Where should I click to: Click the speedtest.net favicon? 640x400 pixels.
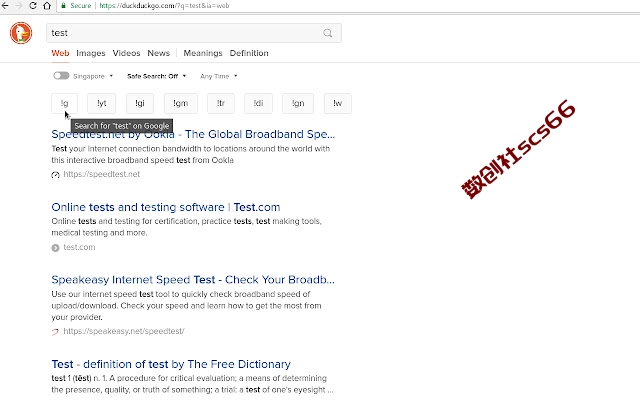56,175
